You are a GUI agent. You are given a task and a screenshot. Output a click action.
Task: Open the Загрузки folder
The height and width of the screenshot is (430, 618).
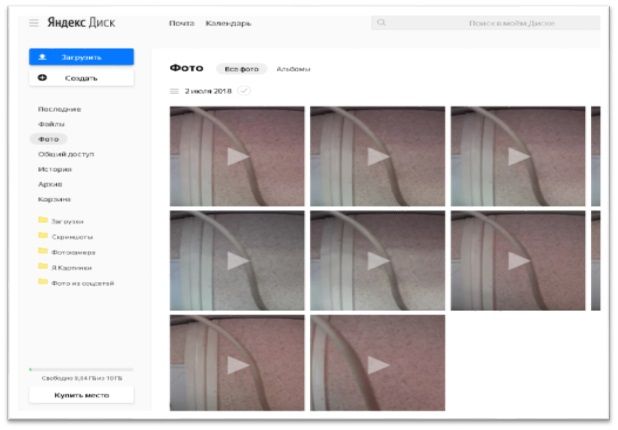(x=67, y=222)
